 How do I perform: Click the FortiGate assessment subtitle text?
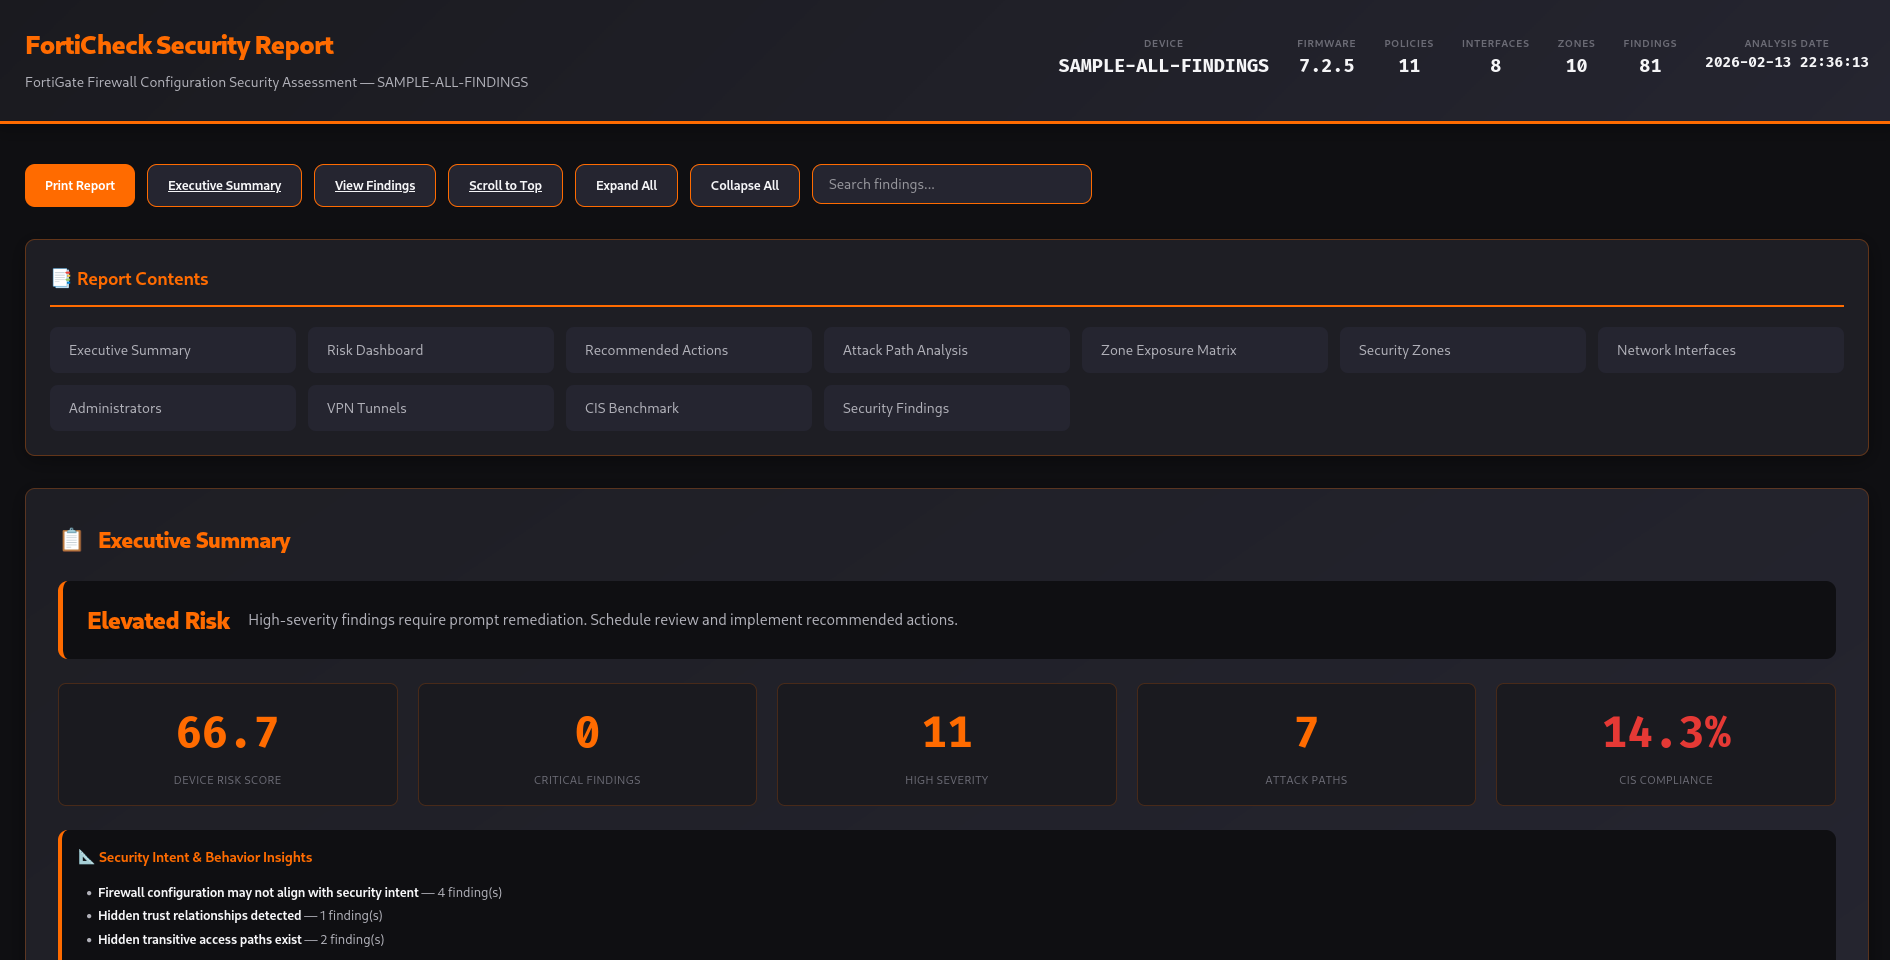pos(276,82)
